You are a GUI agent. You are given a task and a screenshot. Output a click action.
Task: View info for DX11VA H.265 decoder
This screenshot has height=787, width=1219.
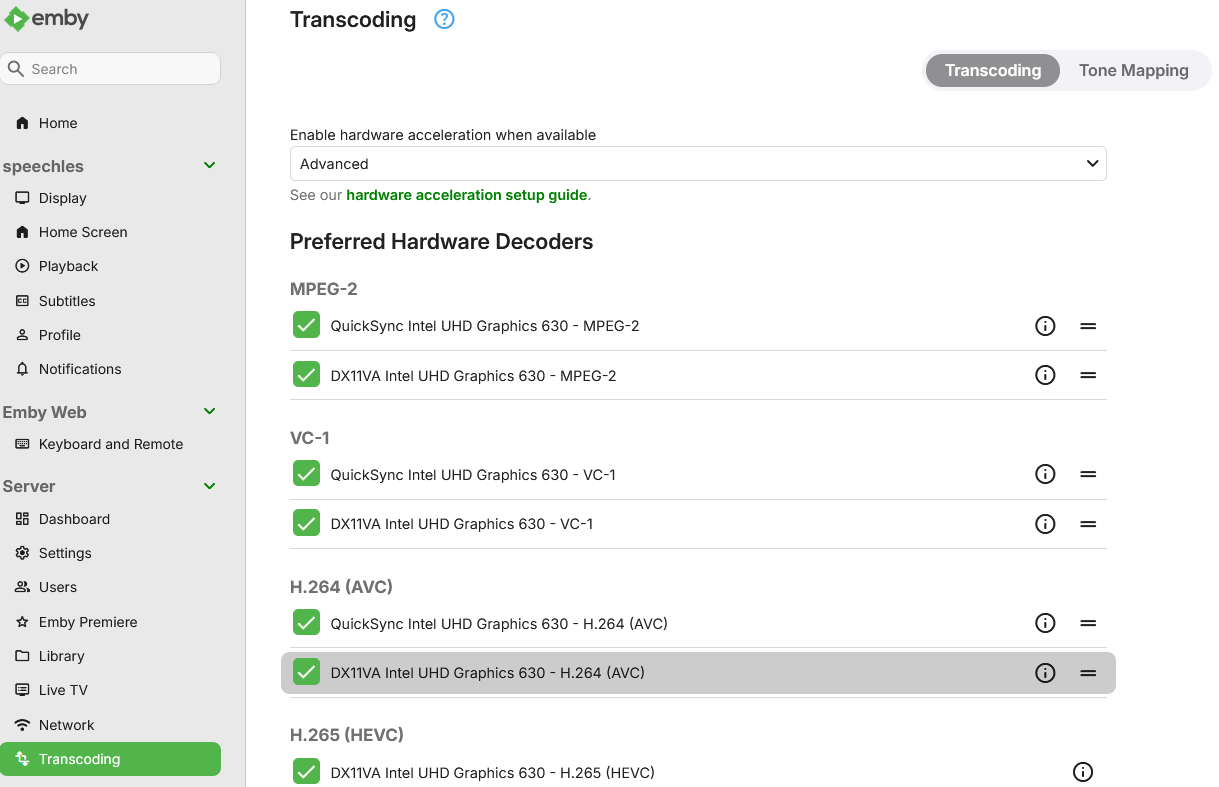point(1082,772)
